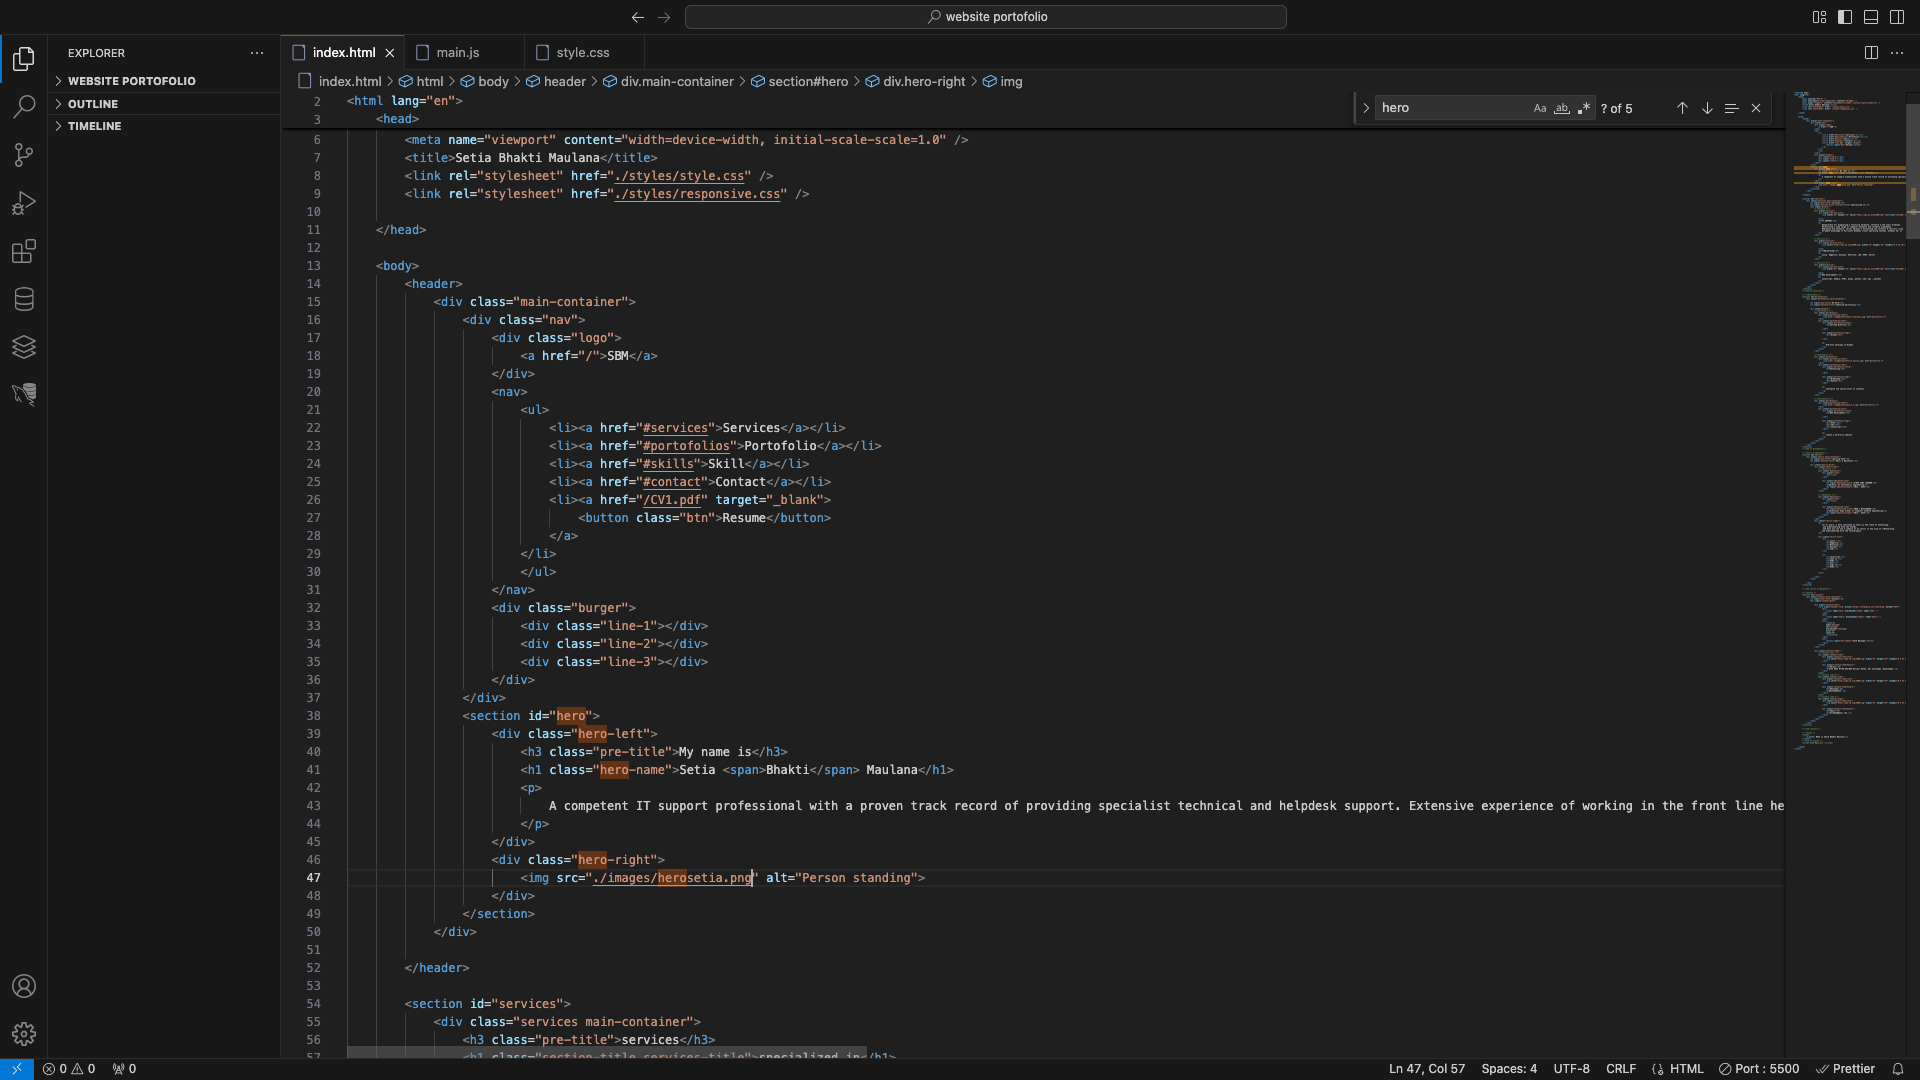
Task: Open notifications bell in status bar
Action: click(x=1897, y=1069)
